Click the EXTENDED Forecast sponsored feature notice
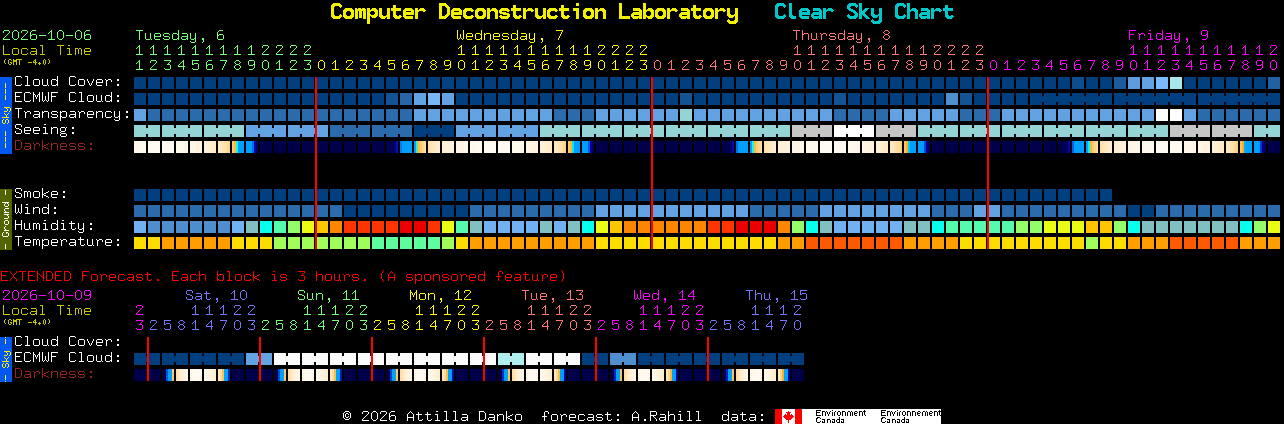 [x=283, y=276]
